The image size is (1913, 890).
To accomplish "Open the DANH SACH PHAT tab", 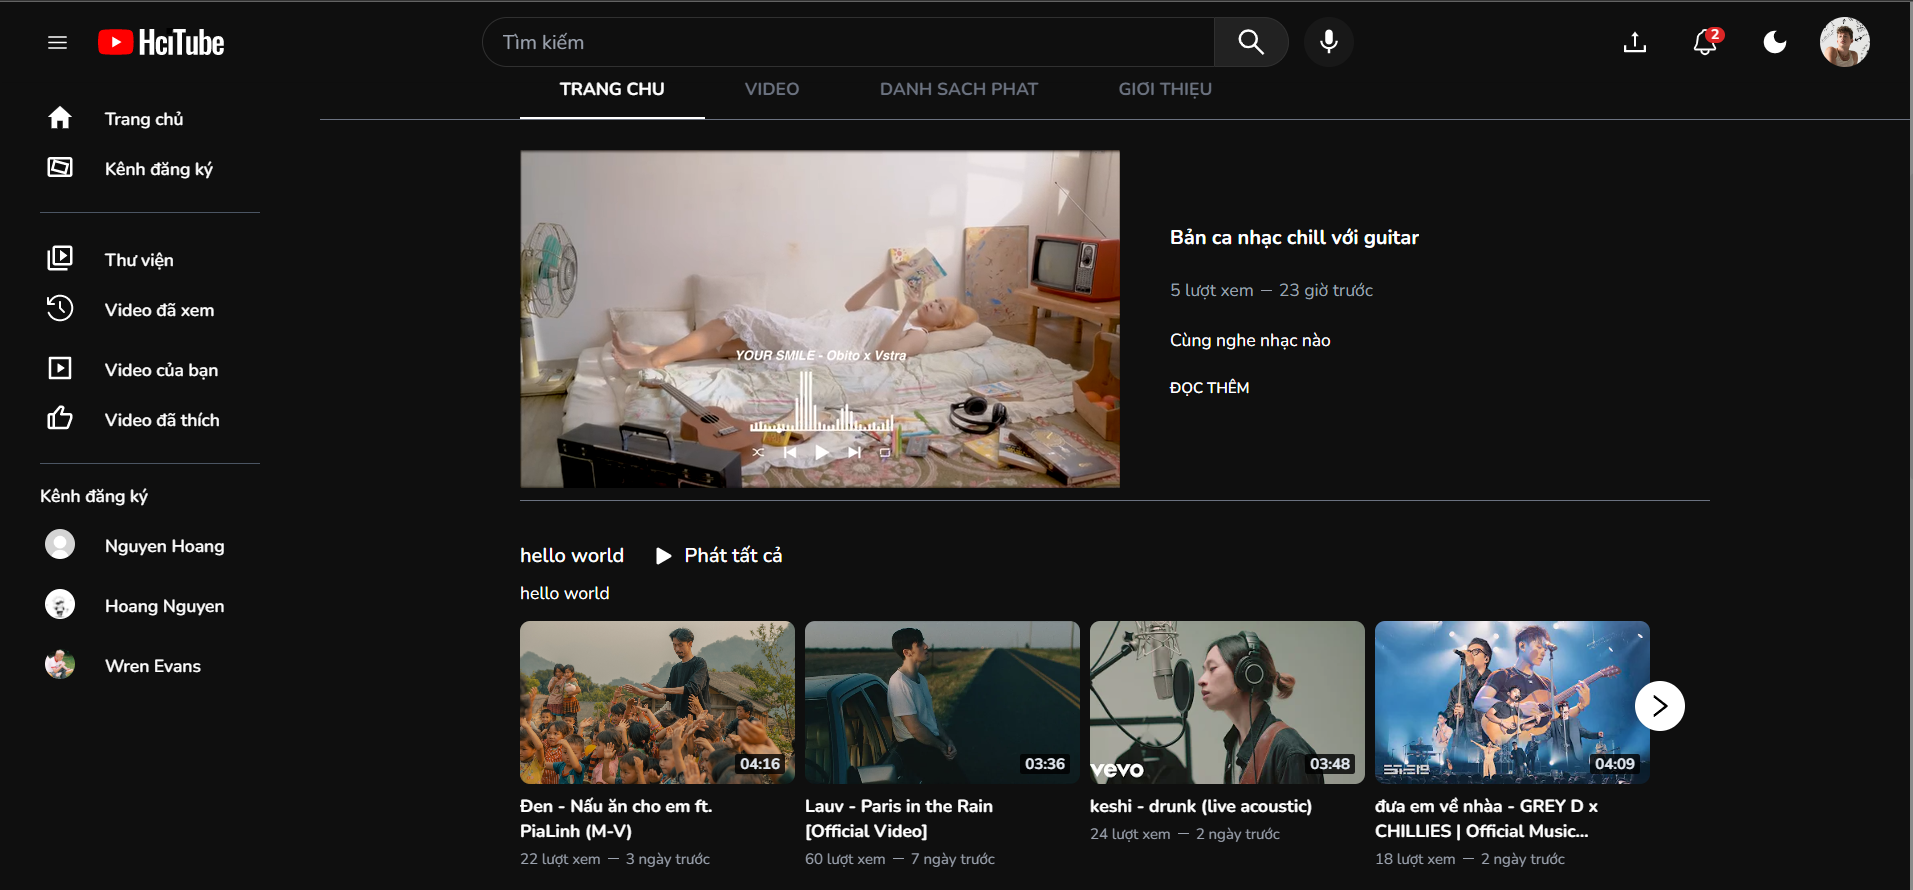I will pyautogui.click(x=959, y=89).
